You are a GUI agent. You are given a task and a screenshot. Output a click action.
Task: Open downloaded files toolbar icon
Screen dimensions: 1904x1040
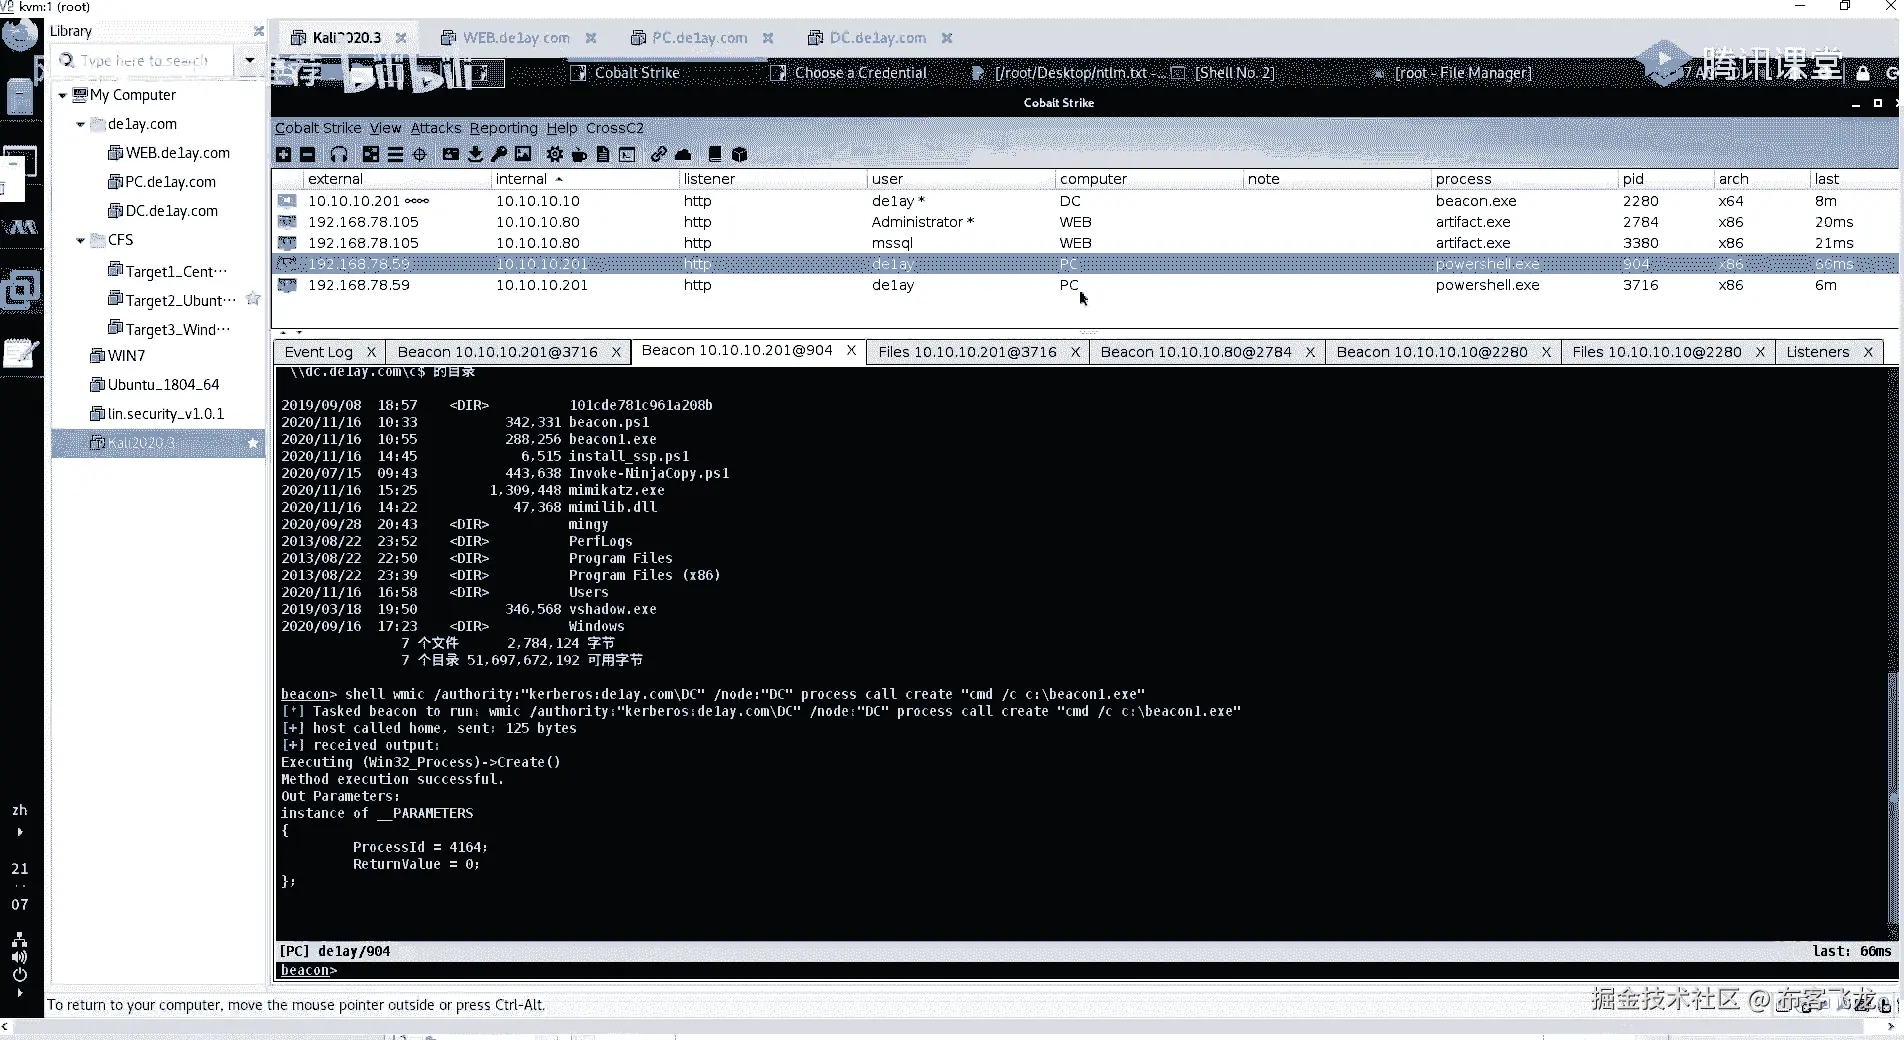click(475, 154)
